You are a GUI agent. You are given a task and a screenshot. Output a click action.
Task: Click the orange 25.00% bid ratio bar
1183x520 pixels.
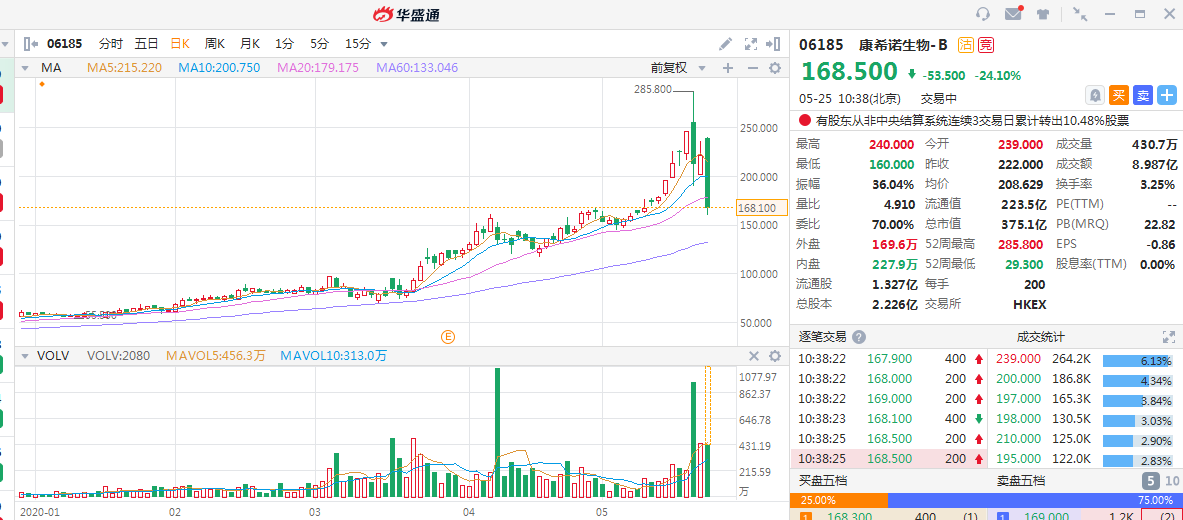pyautogui.click(x=839, y=500)
